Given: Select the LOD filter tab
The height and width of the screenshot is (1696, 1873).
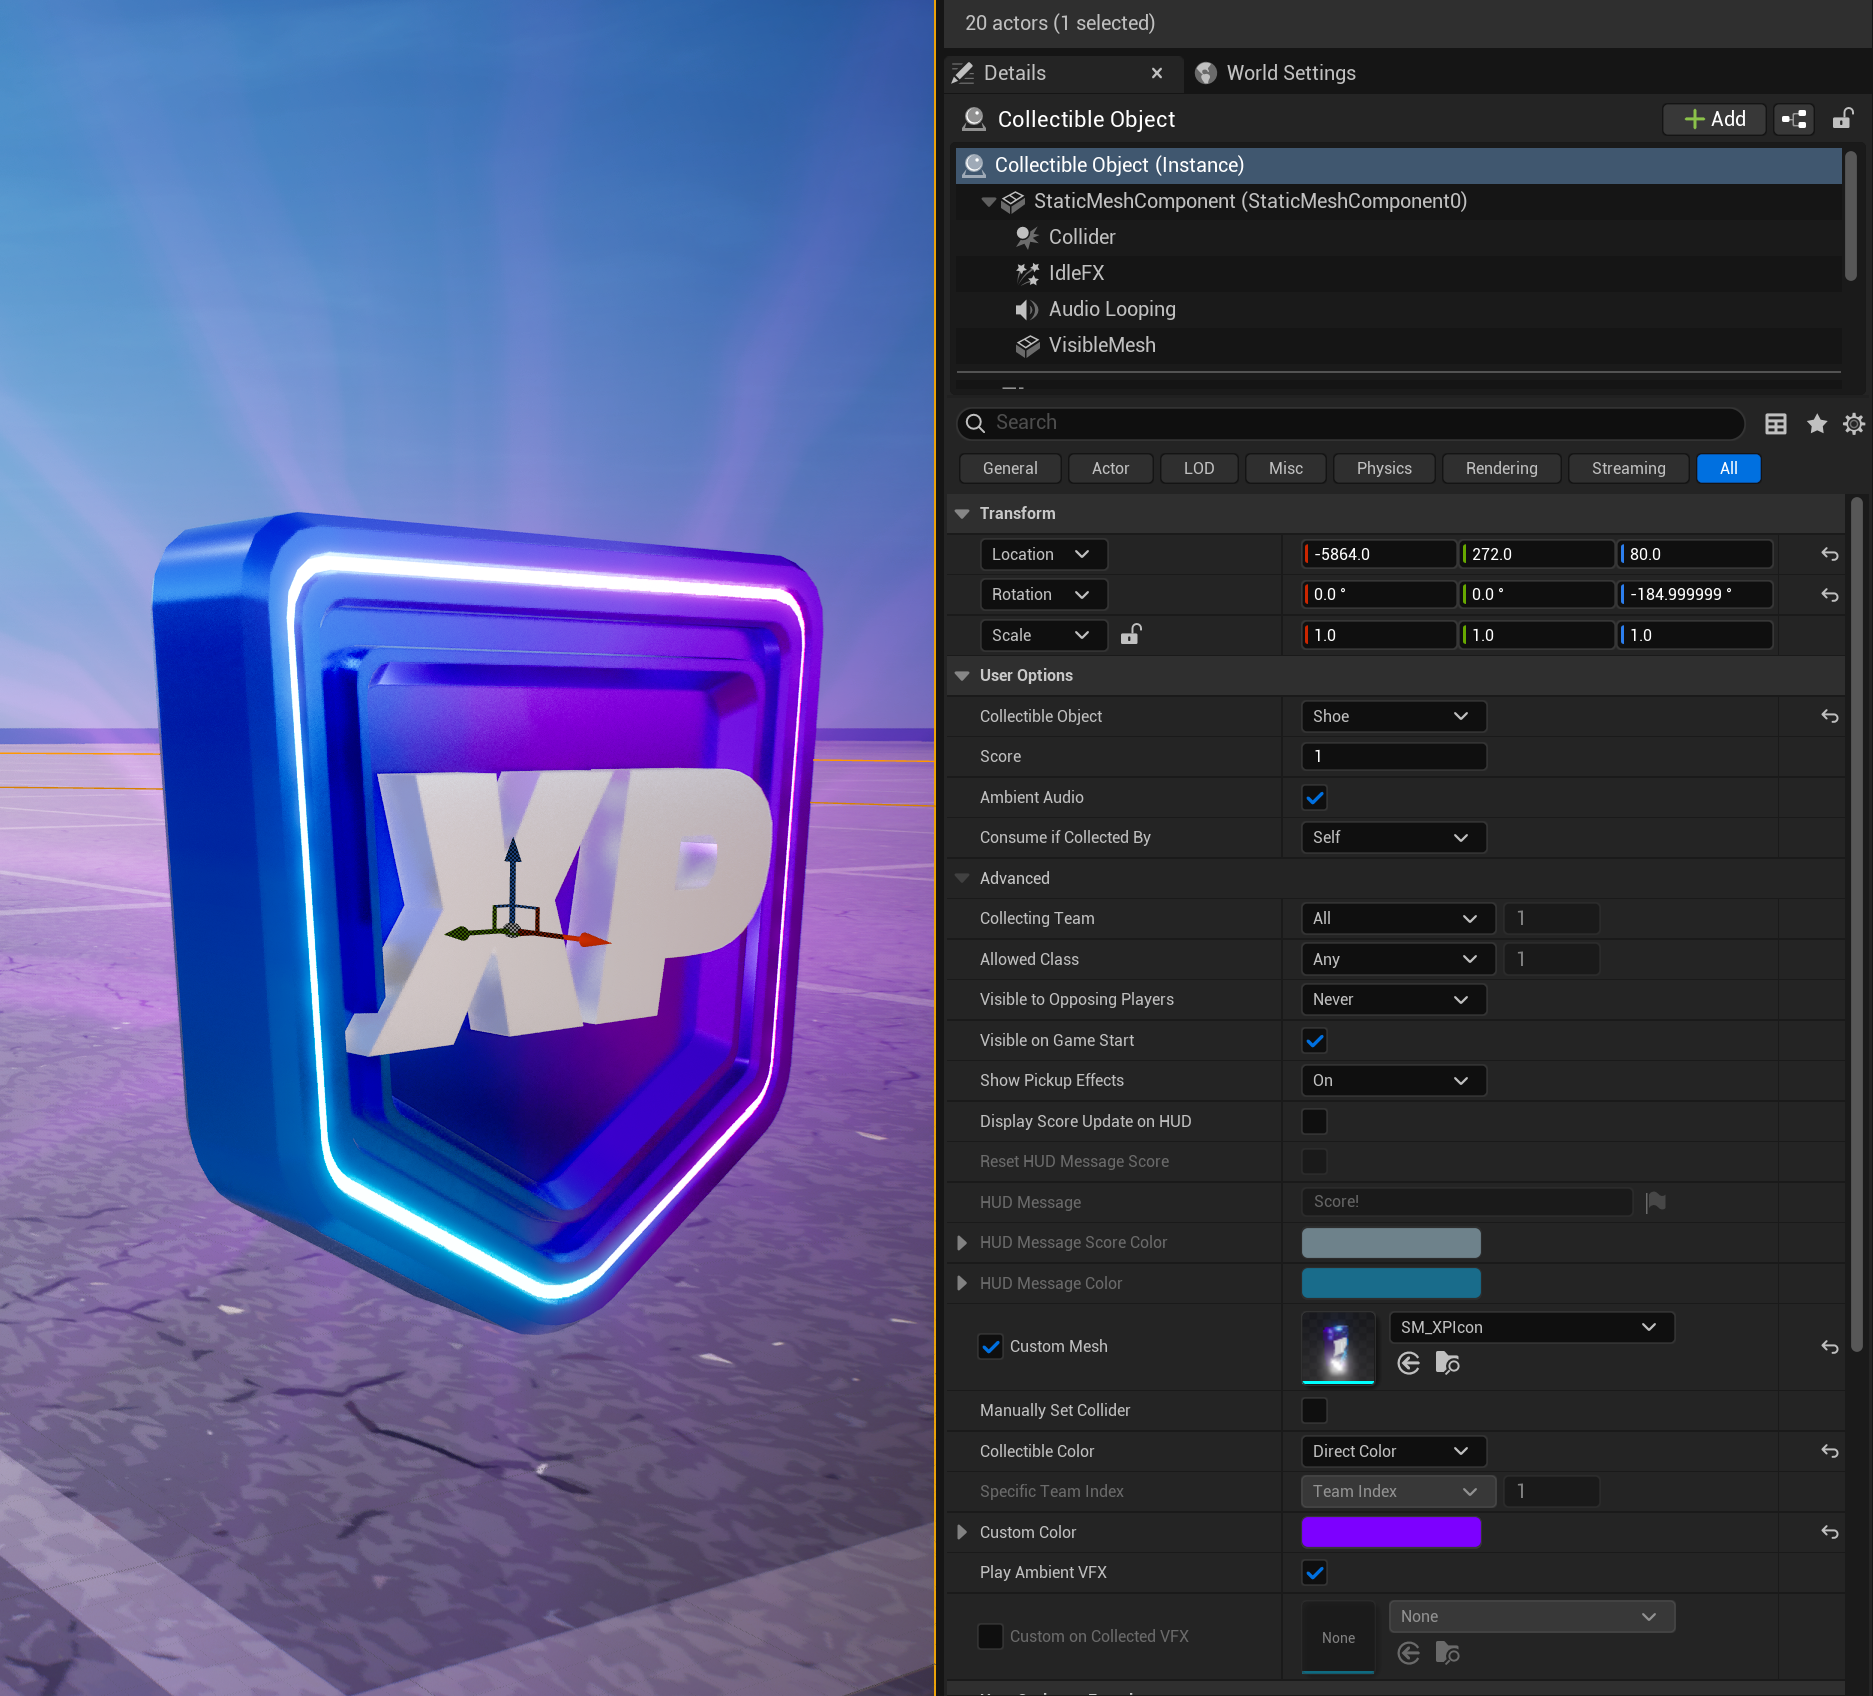Looking at the screenshot, I should click(1199, 468).
